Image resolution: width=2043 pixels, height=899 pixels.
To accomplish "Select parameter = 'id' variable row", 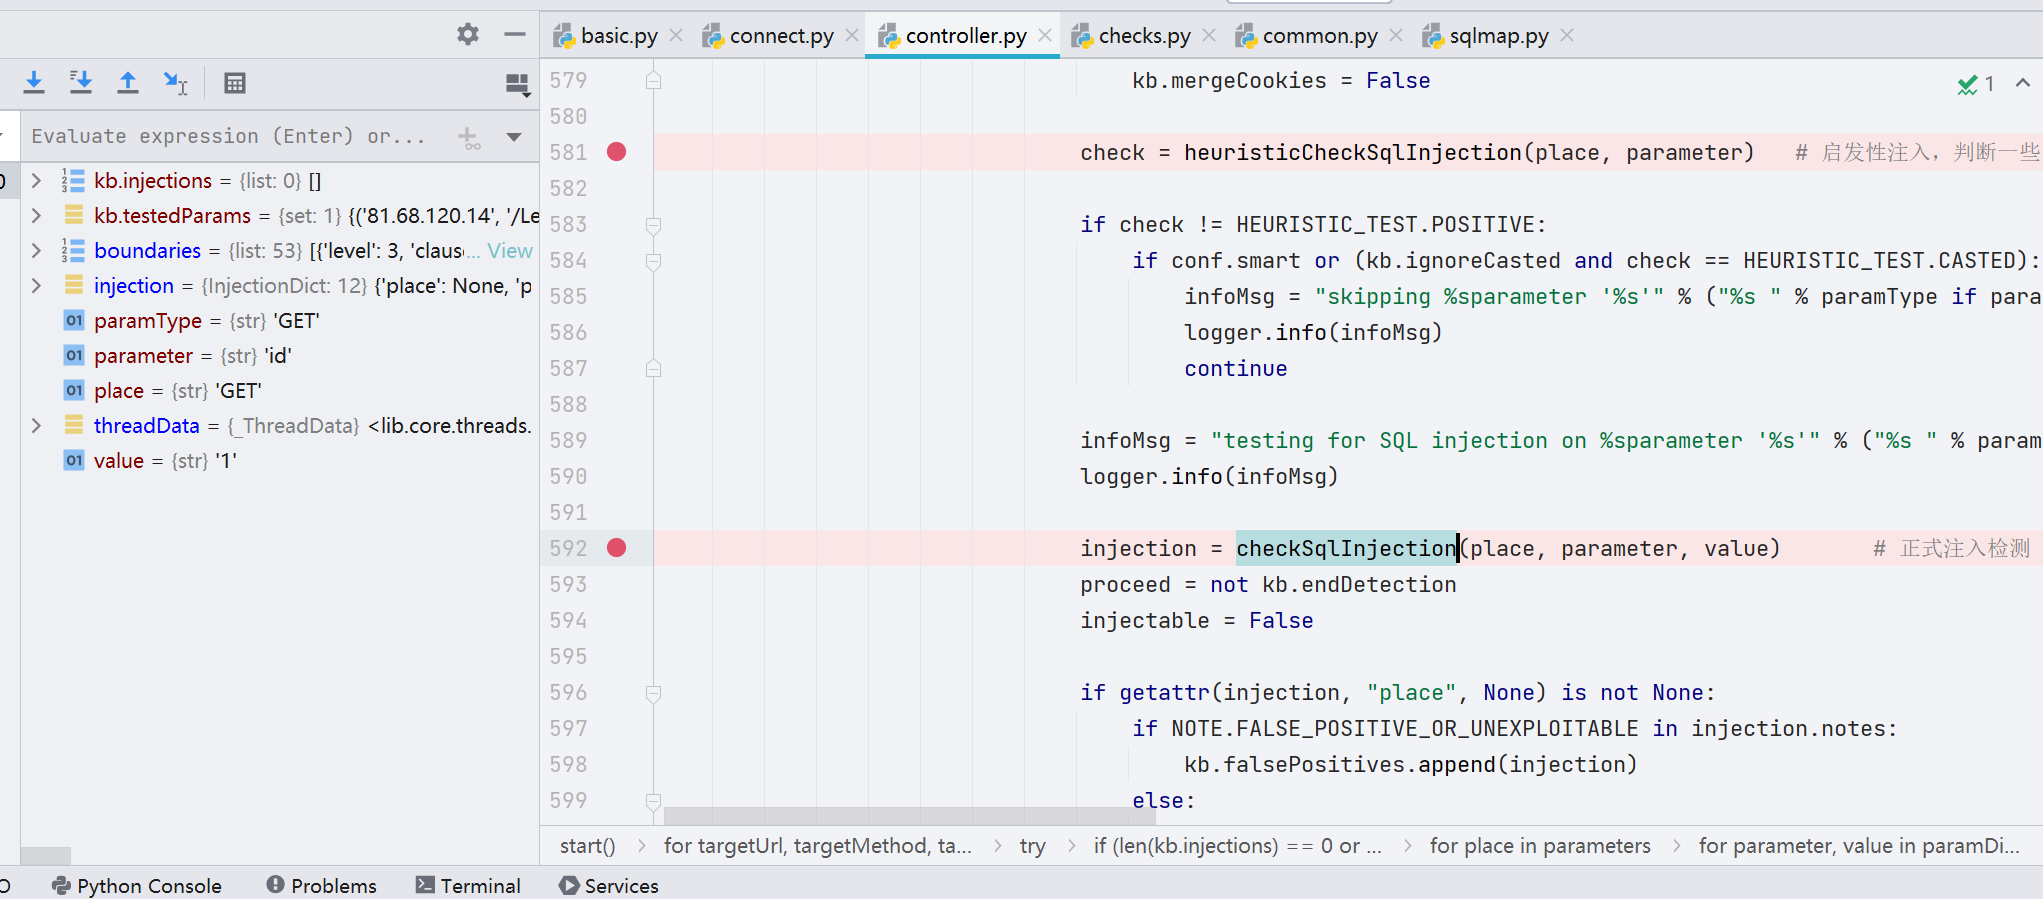I will pos(280,356).
